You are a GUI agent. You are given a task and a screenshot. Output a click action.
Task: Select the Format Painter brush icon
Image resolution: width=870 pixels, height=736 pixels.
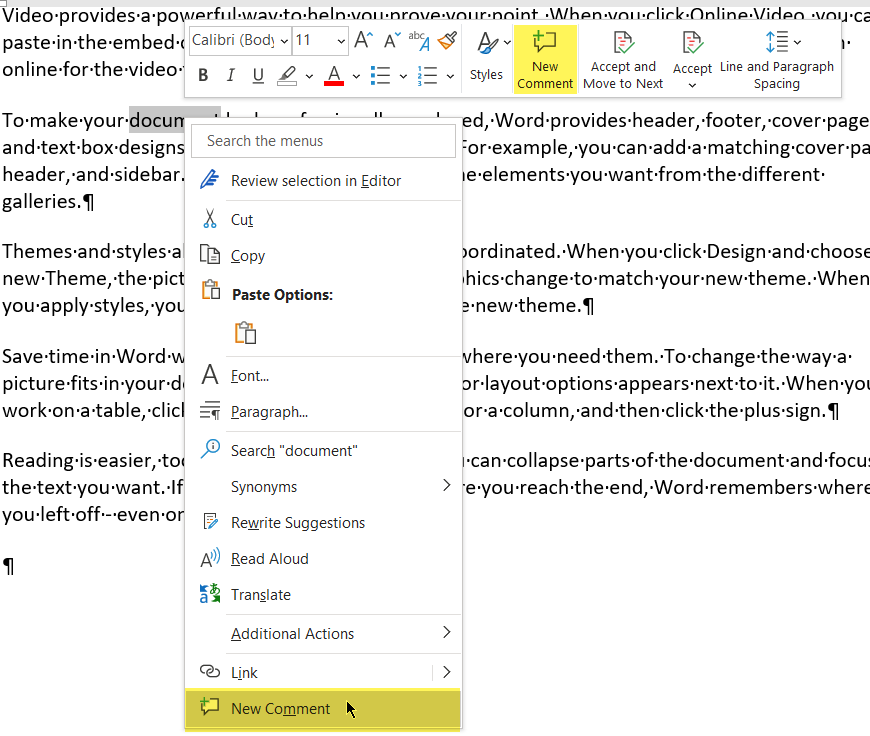click(x=447, y=41)
